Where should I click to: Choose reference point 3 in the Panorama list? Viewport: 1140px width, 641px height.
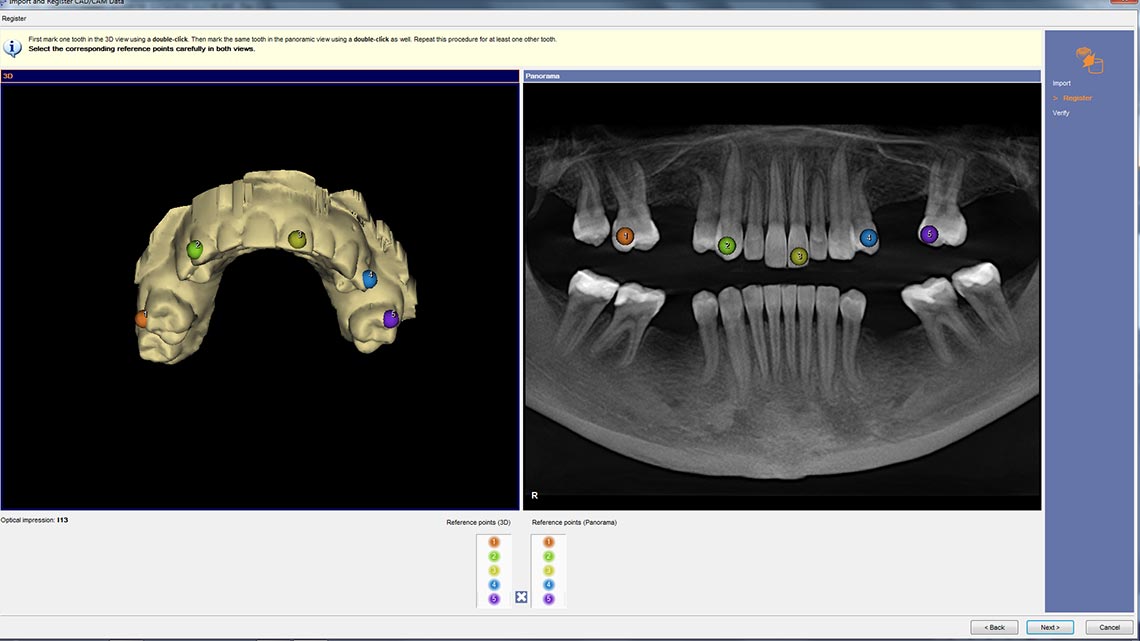[x=548, y=571]
